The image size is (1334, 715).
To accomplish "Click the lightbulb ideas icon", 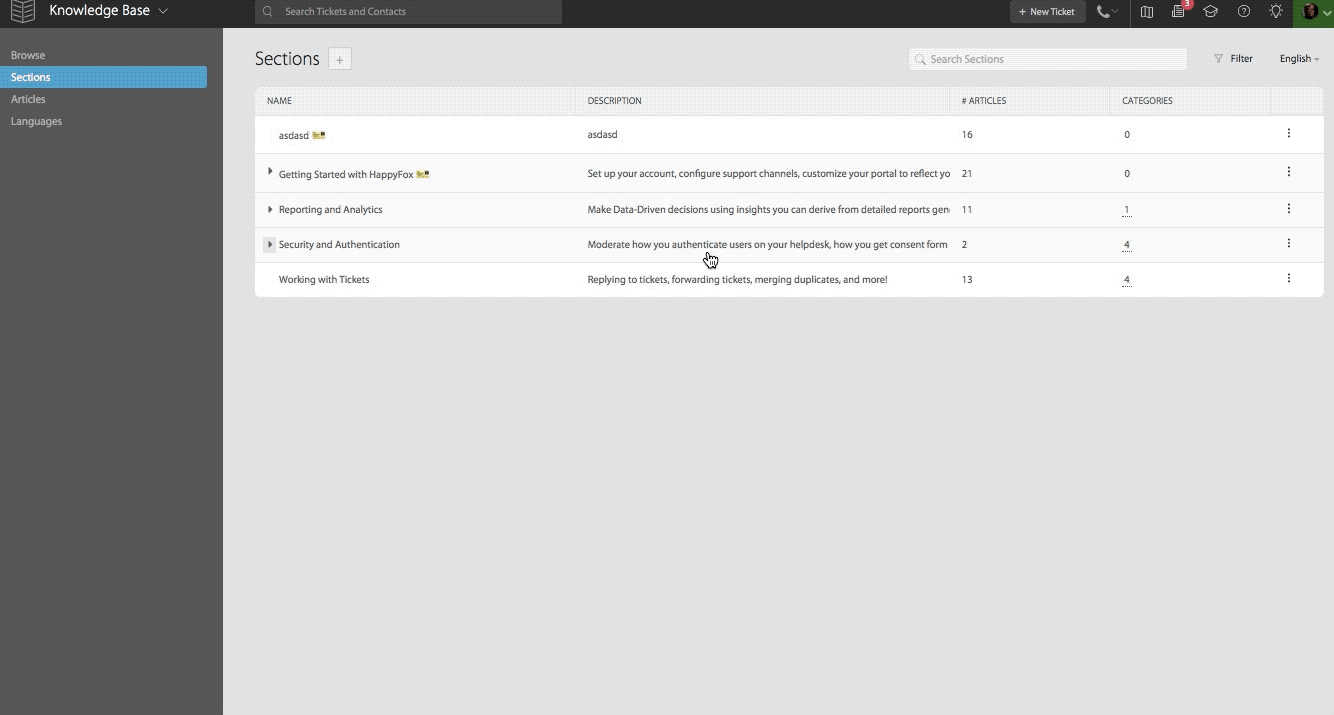I will pos(1276,12).
